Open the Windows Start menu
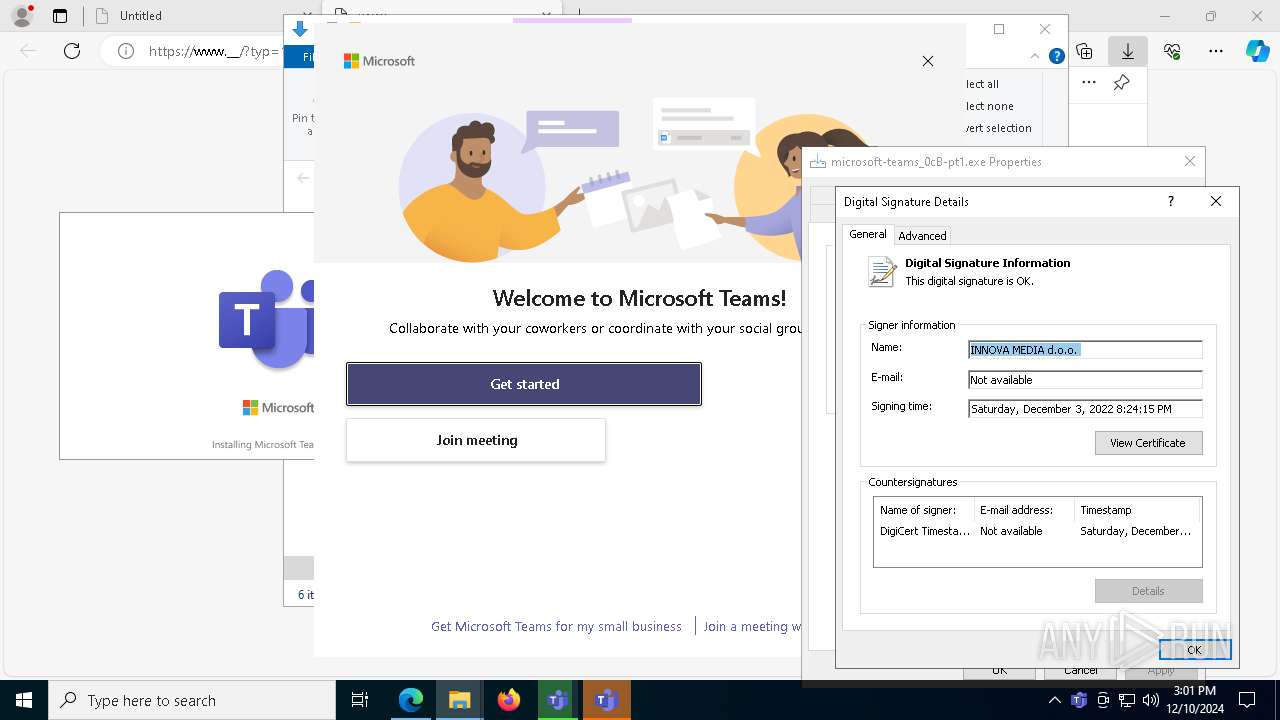The height and width of the screenshot is (720, 1280). click(x=24, y=700)
